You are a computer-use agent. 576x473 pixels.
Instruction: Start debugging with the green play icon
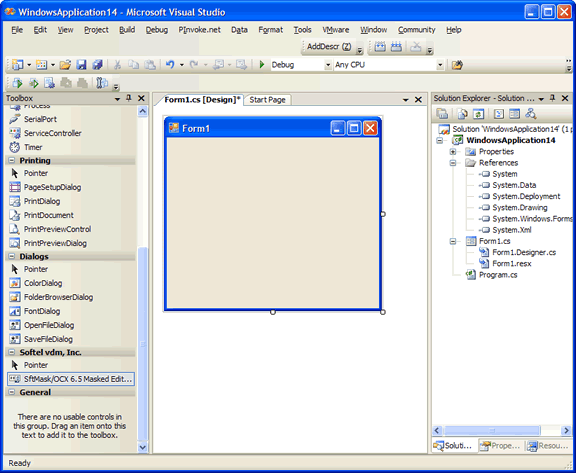[262, 65]
